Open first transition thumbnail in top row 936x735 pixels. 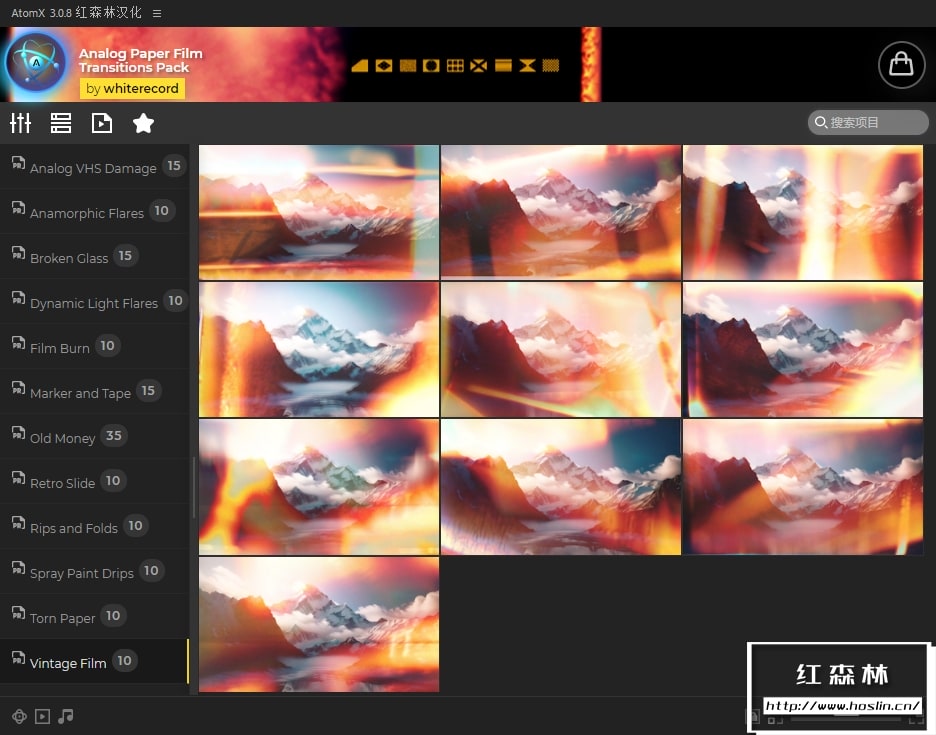[319, 213]
